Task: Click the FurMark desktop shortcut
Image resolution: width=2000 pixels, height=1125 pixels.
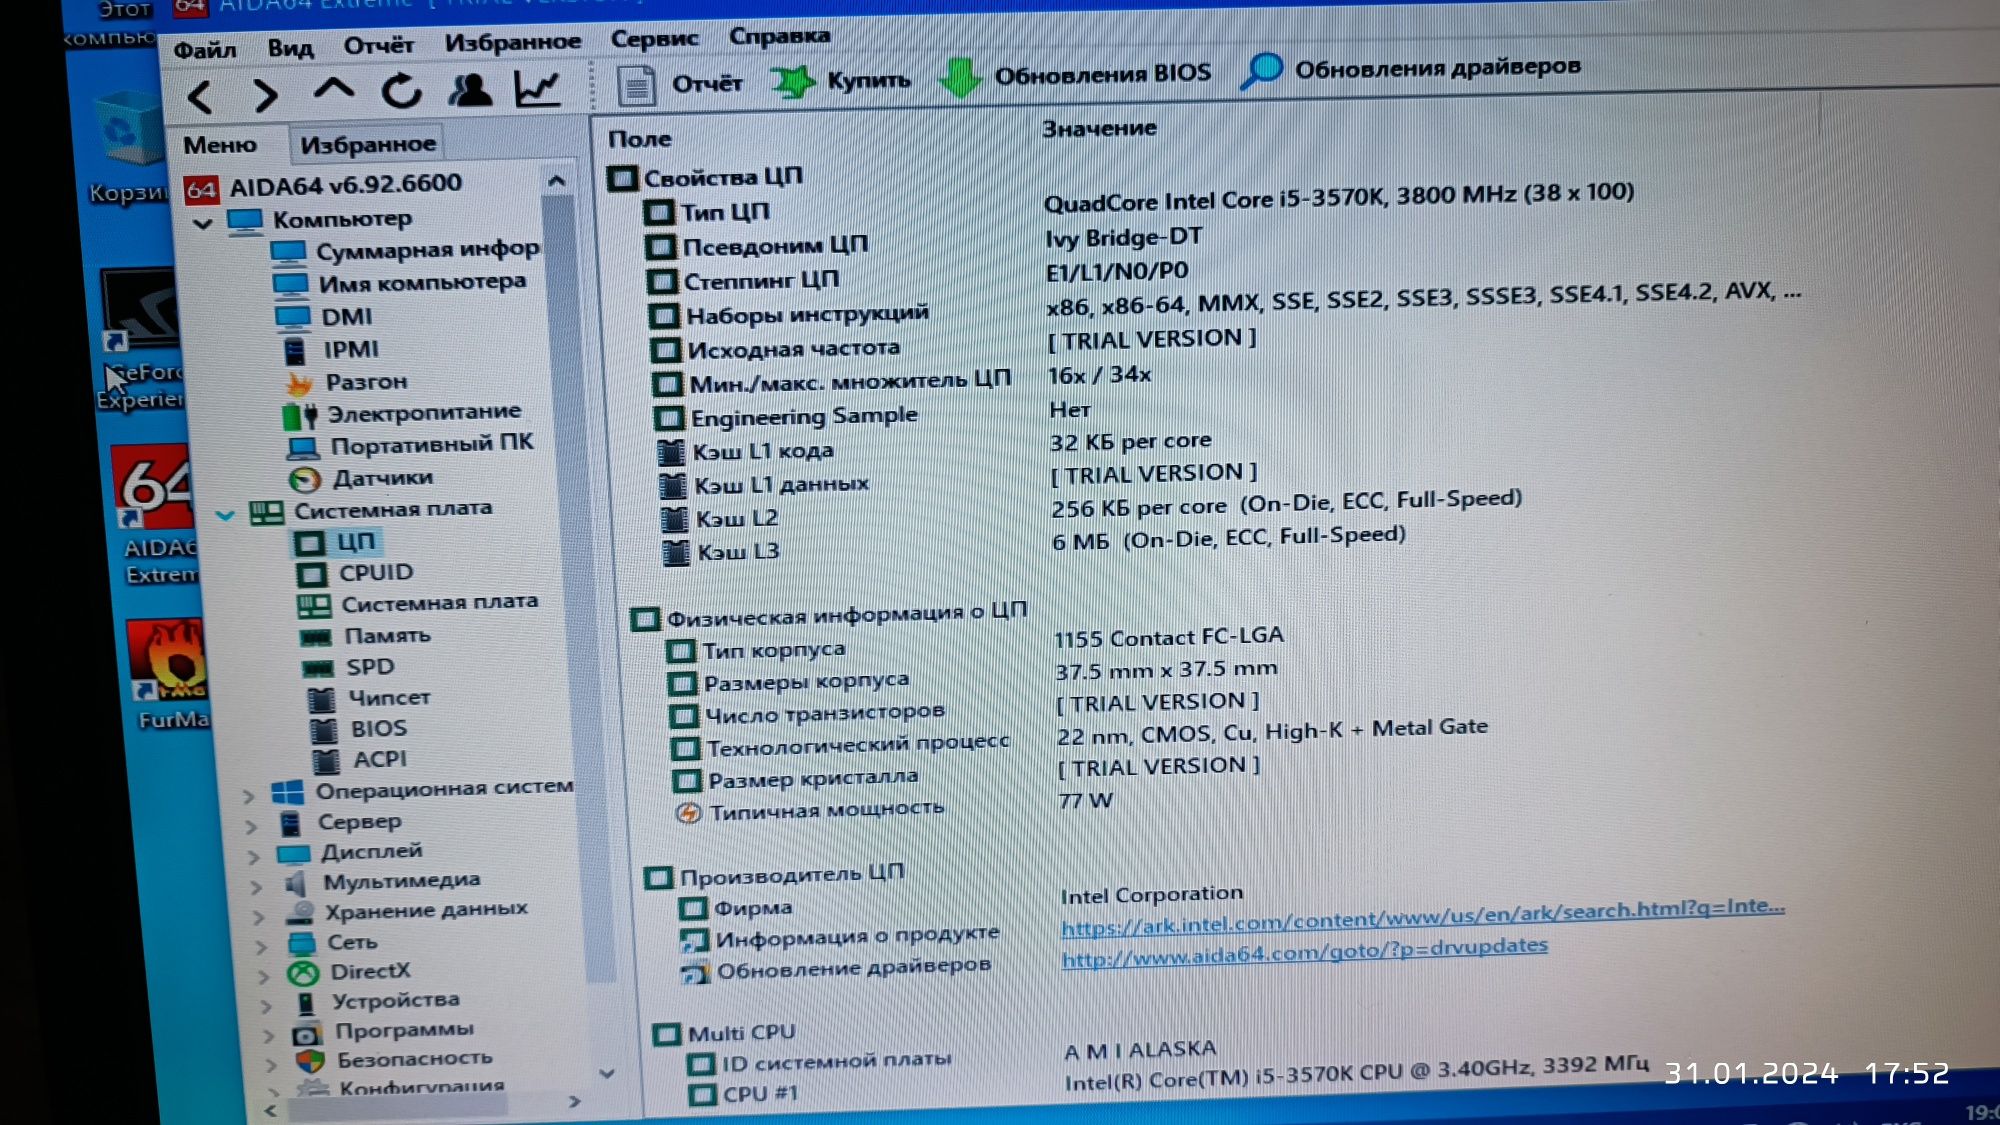Action: pos(168,675)
